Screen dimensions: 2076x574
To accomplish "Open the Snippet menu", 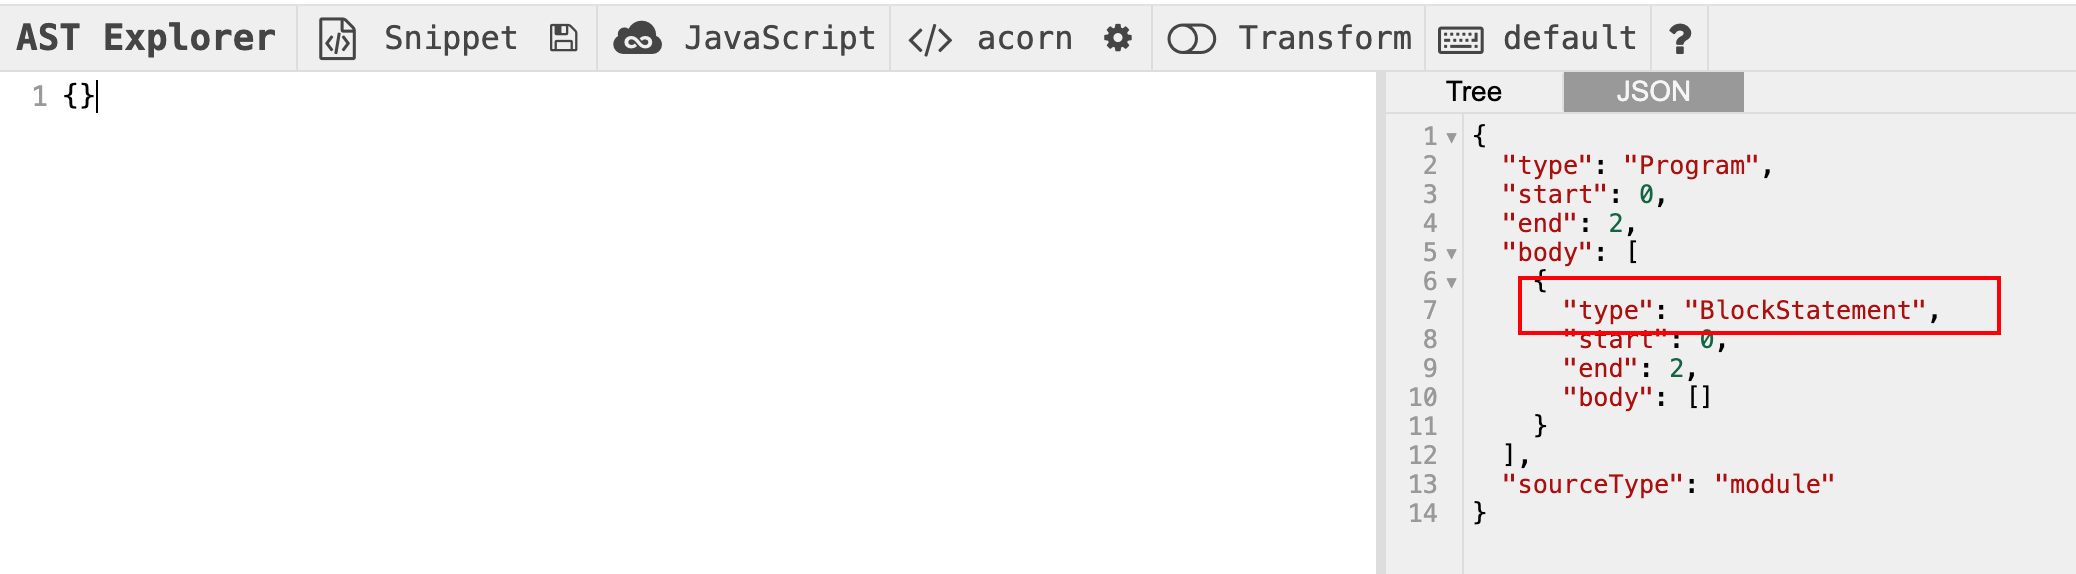I will point(450,39).
